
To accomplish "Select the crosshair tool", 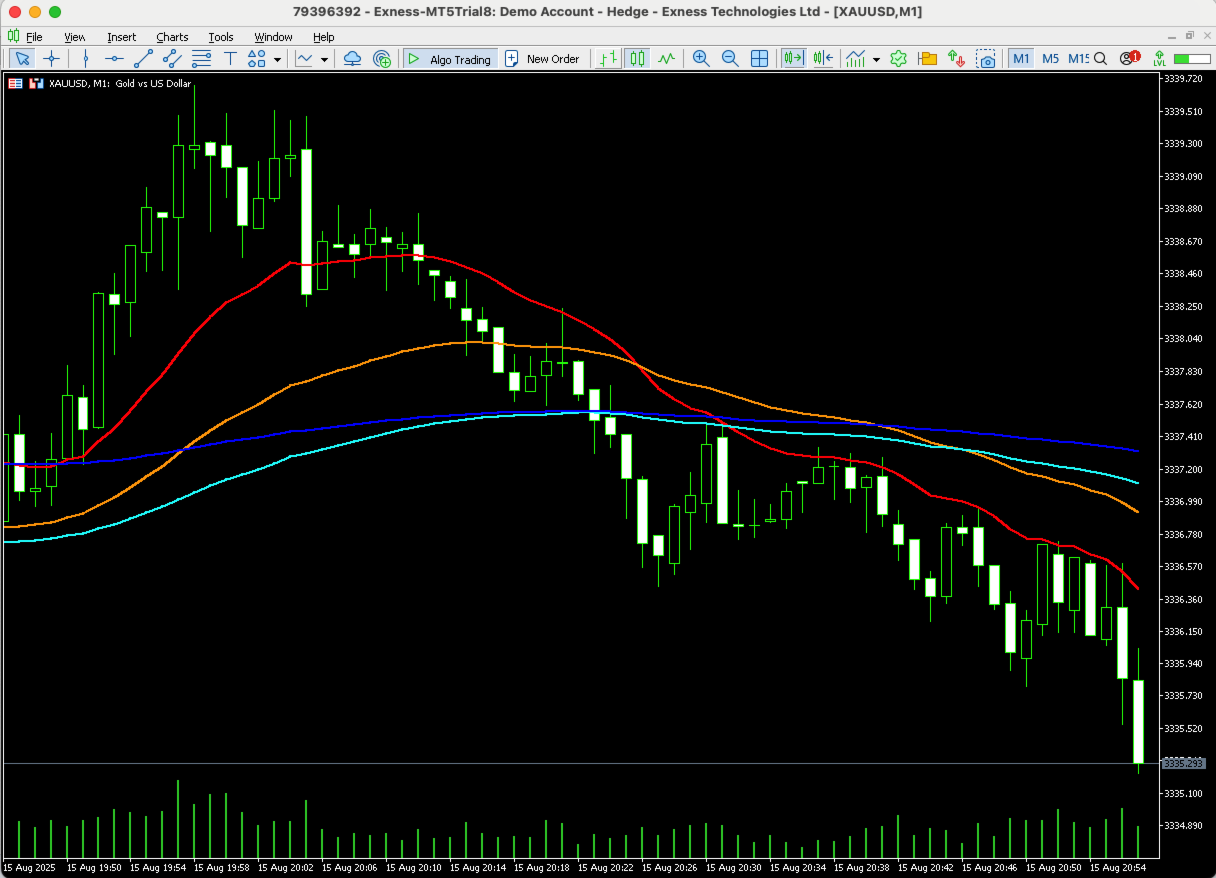I will click(x=51, y=59).
